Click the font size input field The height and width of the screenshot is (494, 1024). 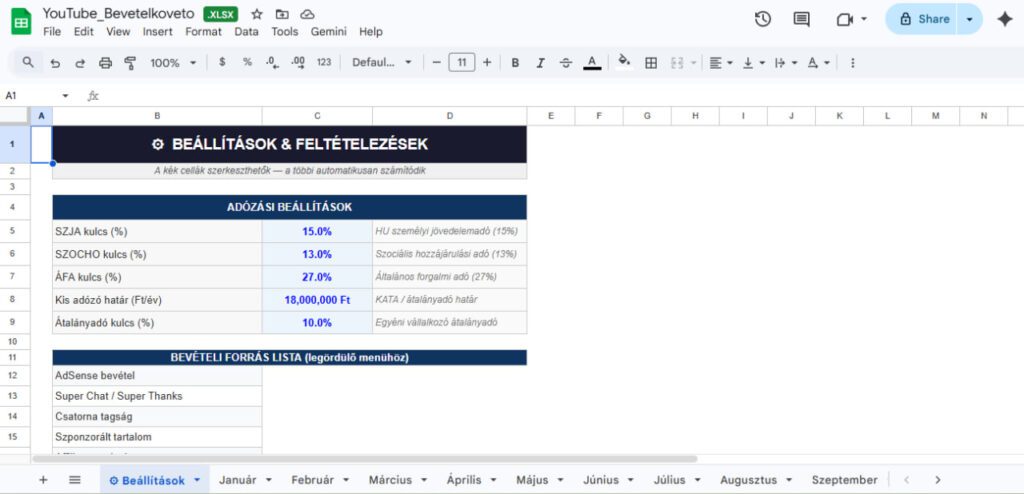click(461, 63)
